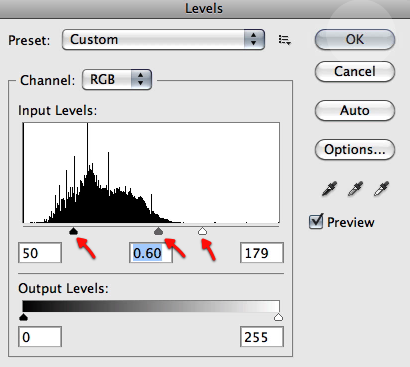Confirm levels with the OK button

[x=355, y=39]
